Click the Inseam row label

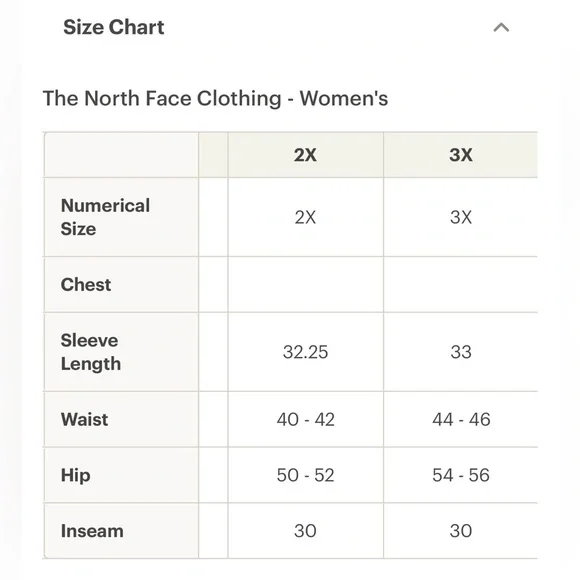click(92, 531)
